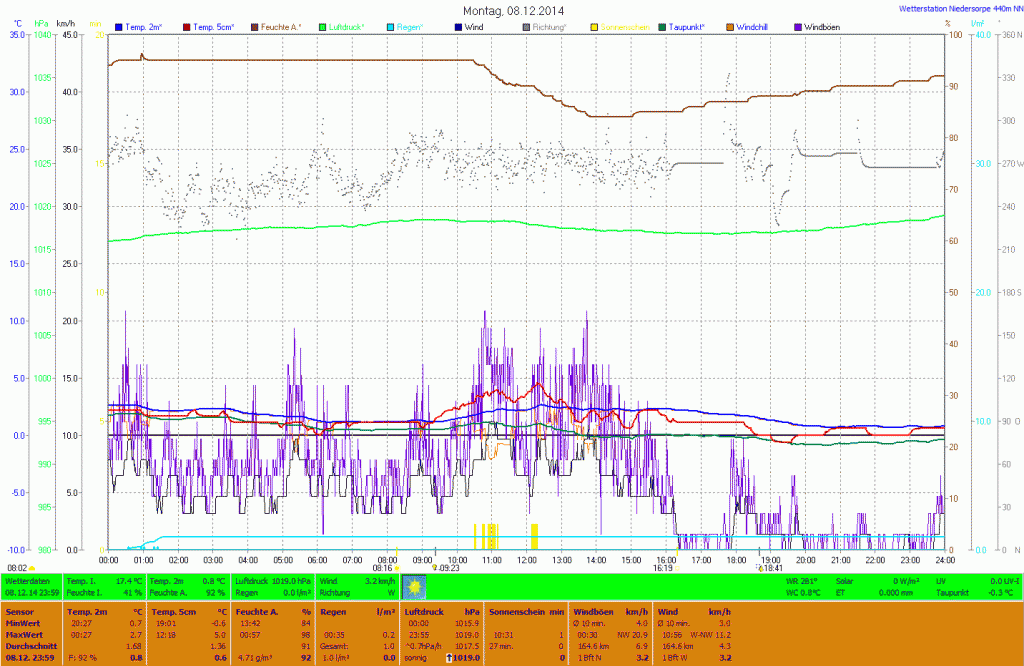
Task: Click the sunrise marker at 08:16
Action: [x=397, y=567]
